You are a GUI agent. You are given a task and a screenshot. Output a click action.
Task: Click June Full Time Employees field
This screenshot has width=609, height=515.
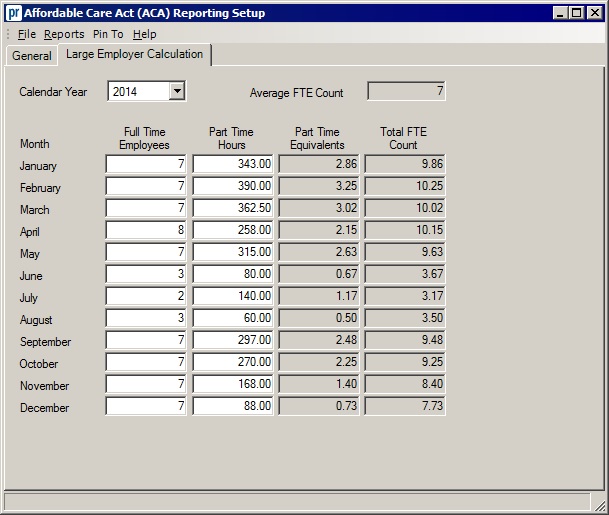tap(146, 274)
